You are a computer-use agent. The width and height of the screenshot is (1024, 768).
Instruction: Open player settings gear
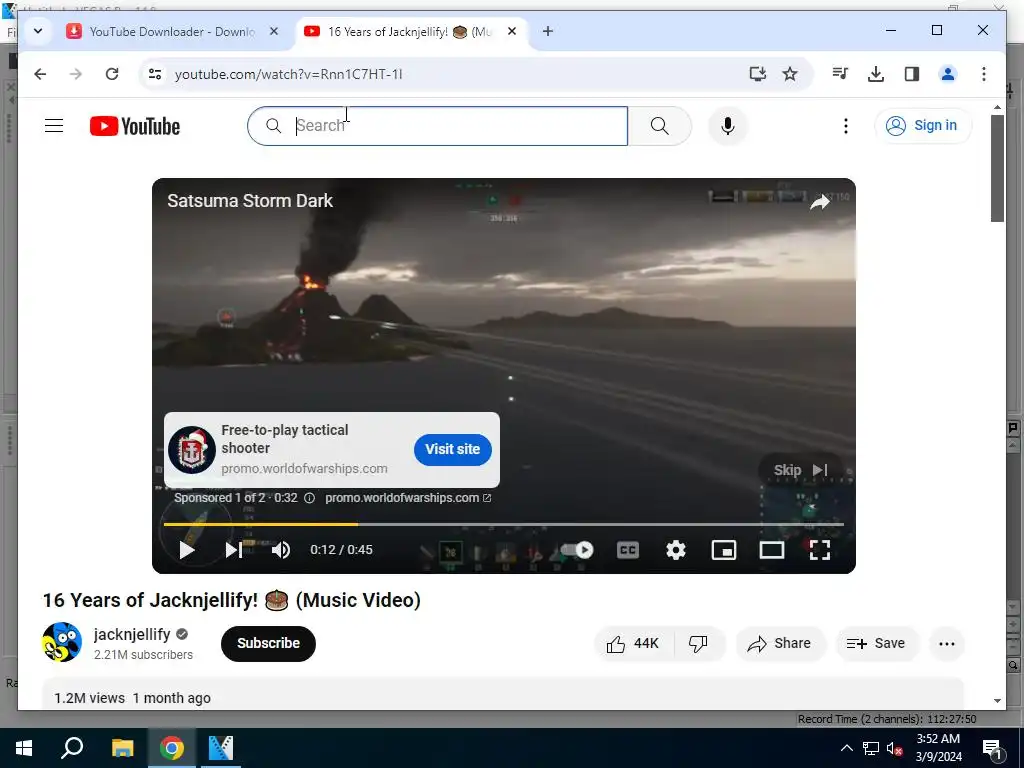click(676, 550)
